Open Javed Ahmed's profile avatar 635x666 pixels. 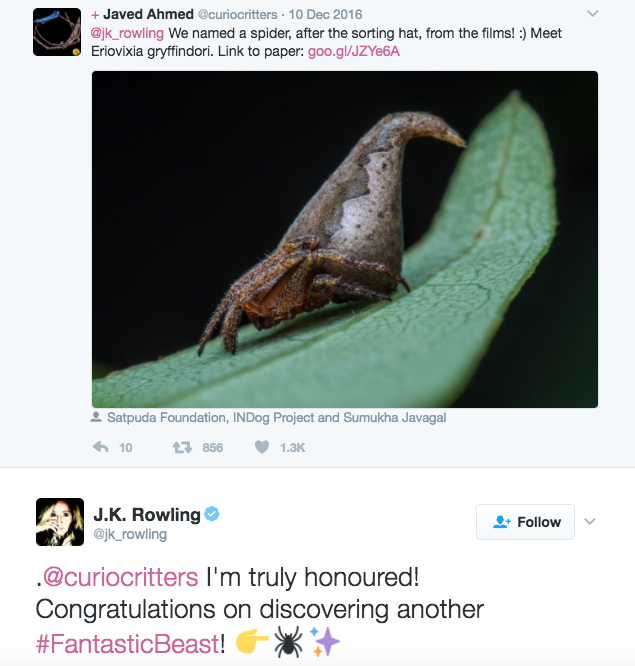point(57,32)
